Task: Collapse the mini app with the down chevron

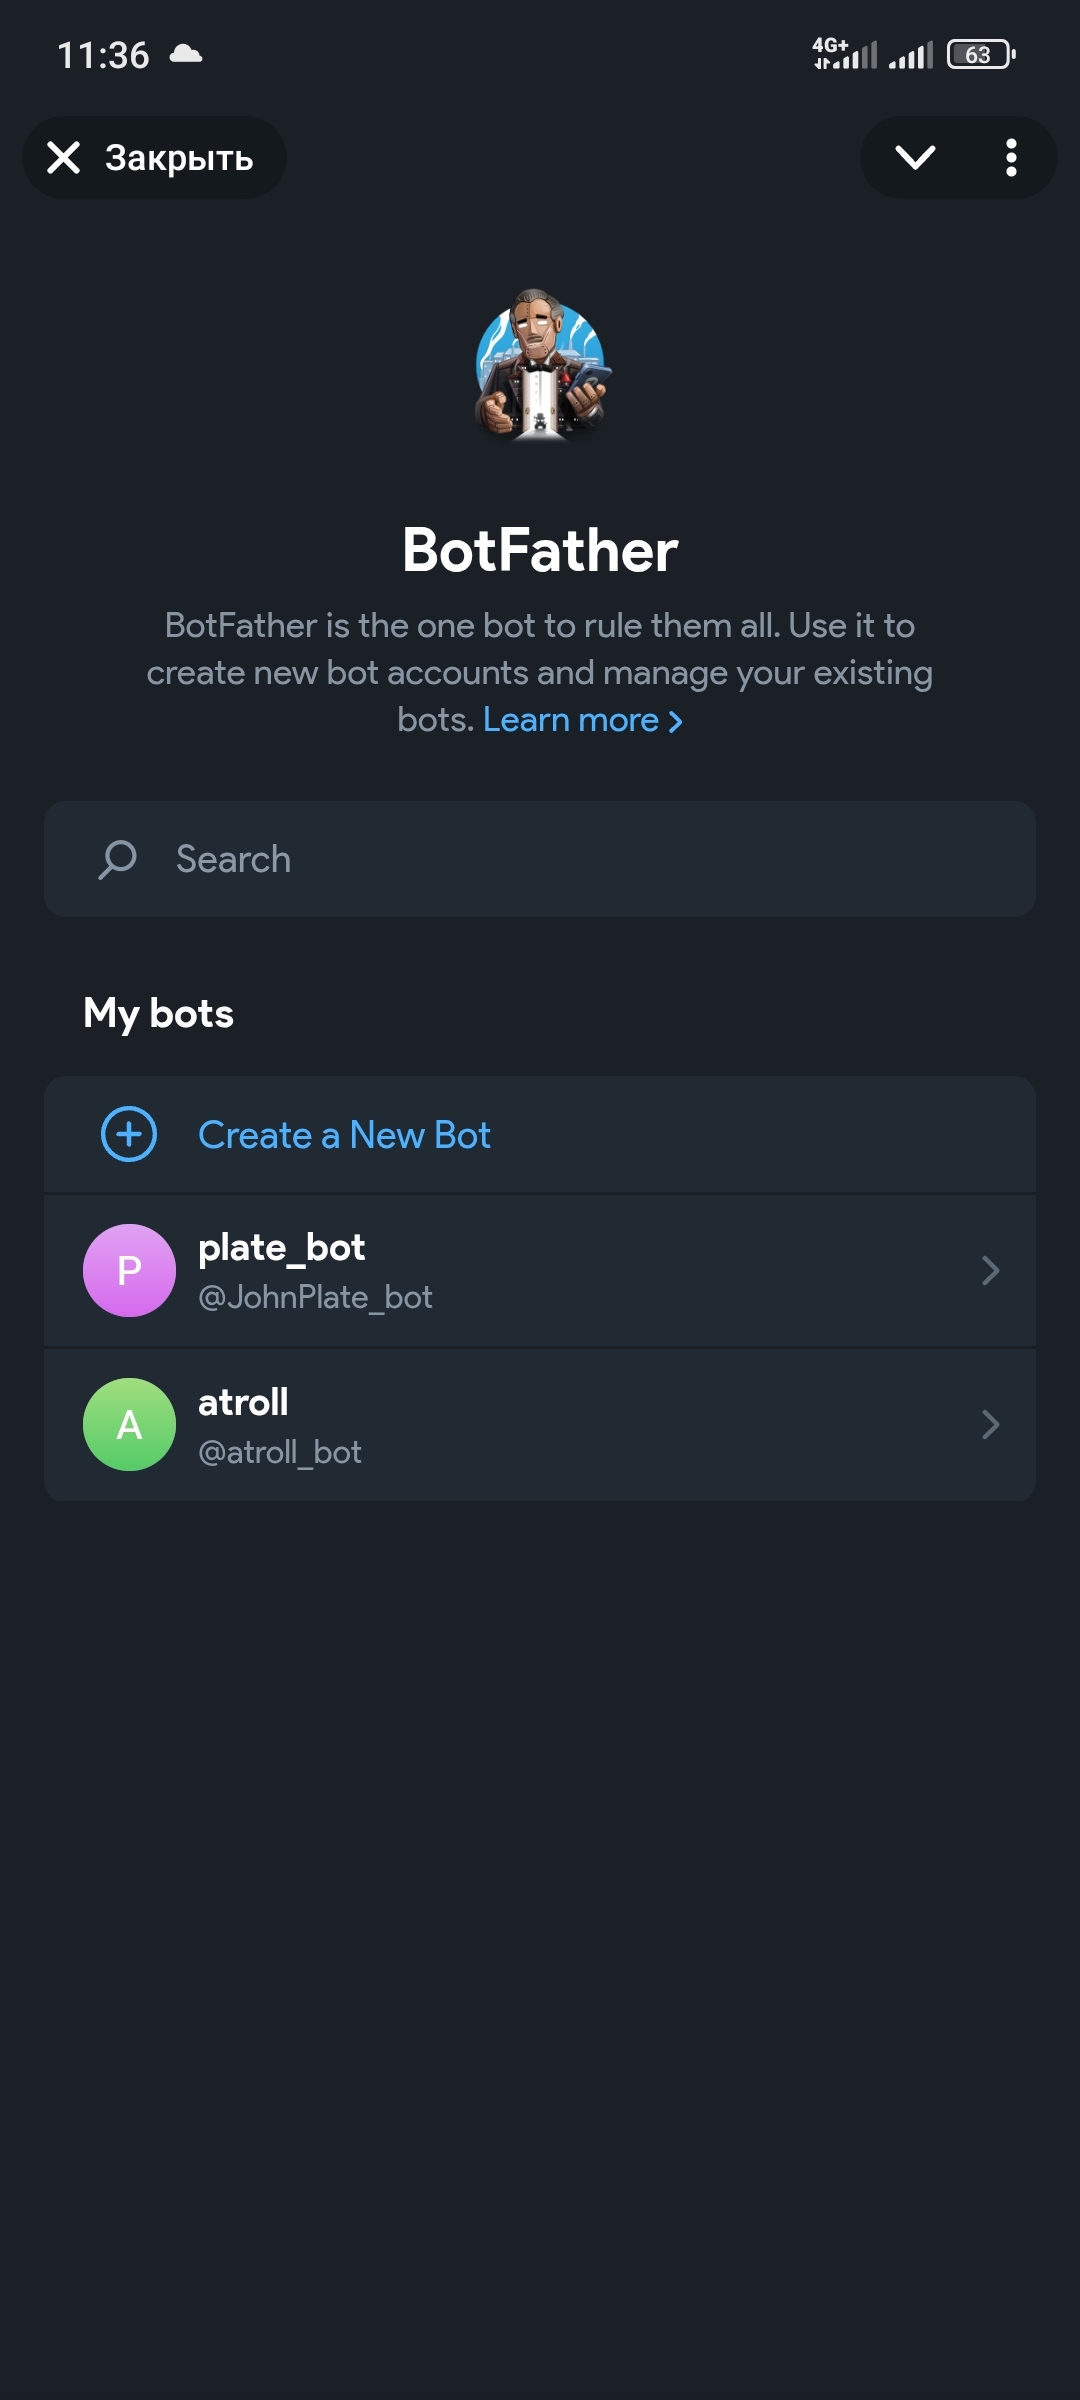Action: pos(915,157)
